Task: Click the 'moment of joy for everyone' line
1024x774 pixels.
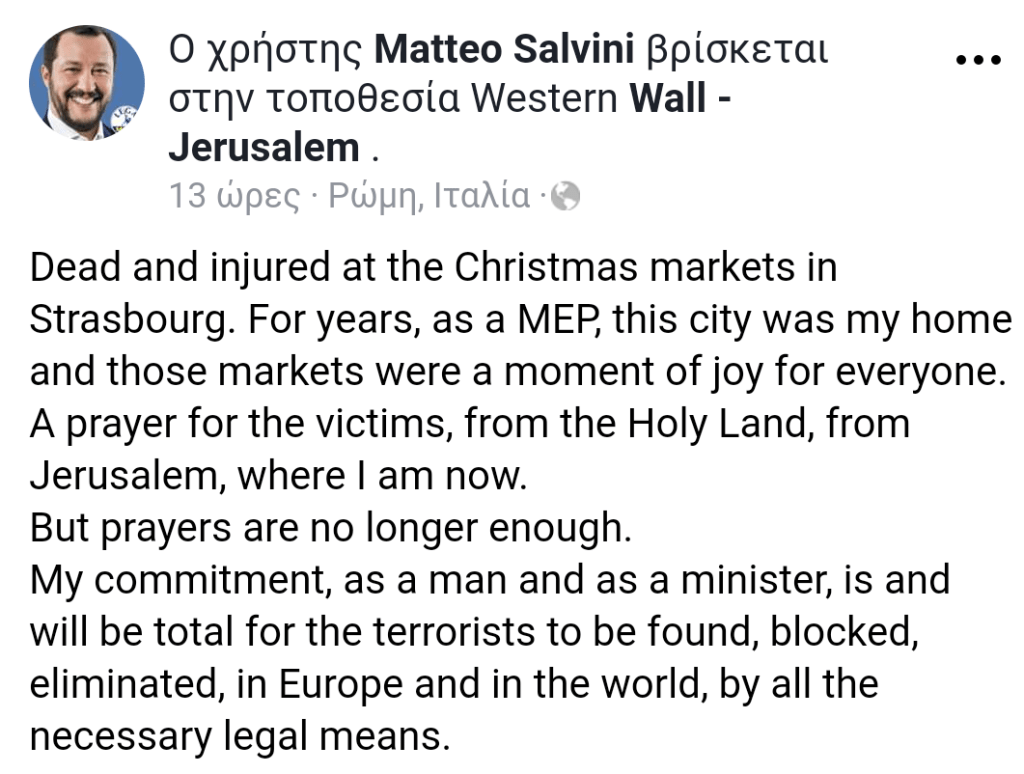Action: (x=518, y=372)
